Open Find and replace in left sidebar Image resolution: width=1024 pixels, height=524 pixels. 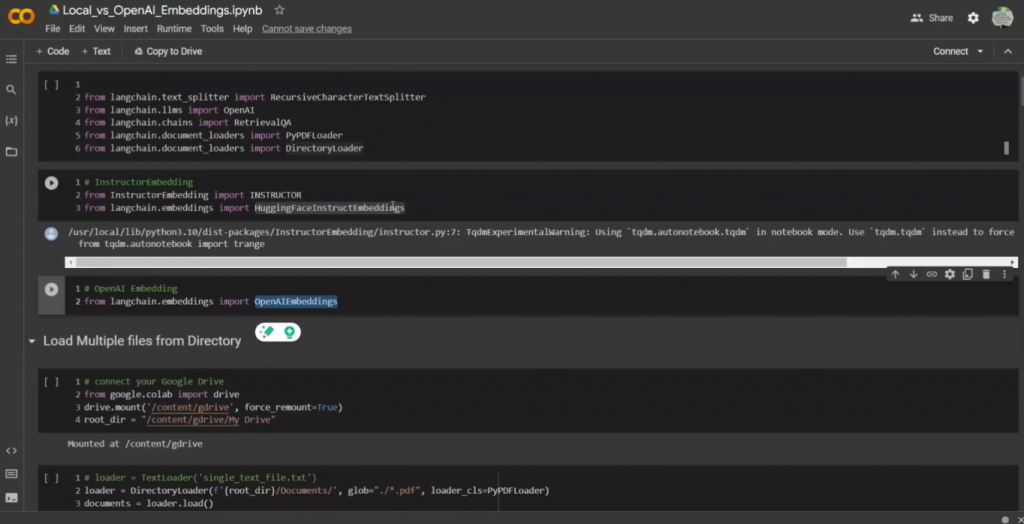point(11,90)
